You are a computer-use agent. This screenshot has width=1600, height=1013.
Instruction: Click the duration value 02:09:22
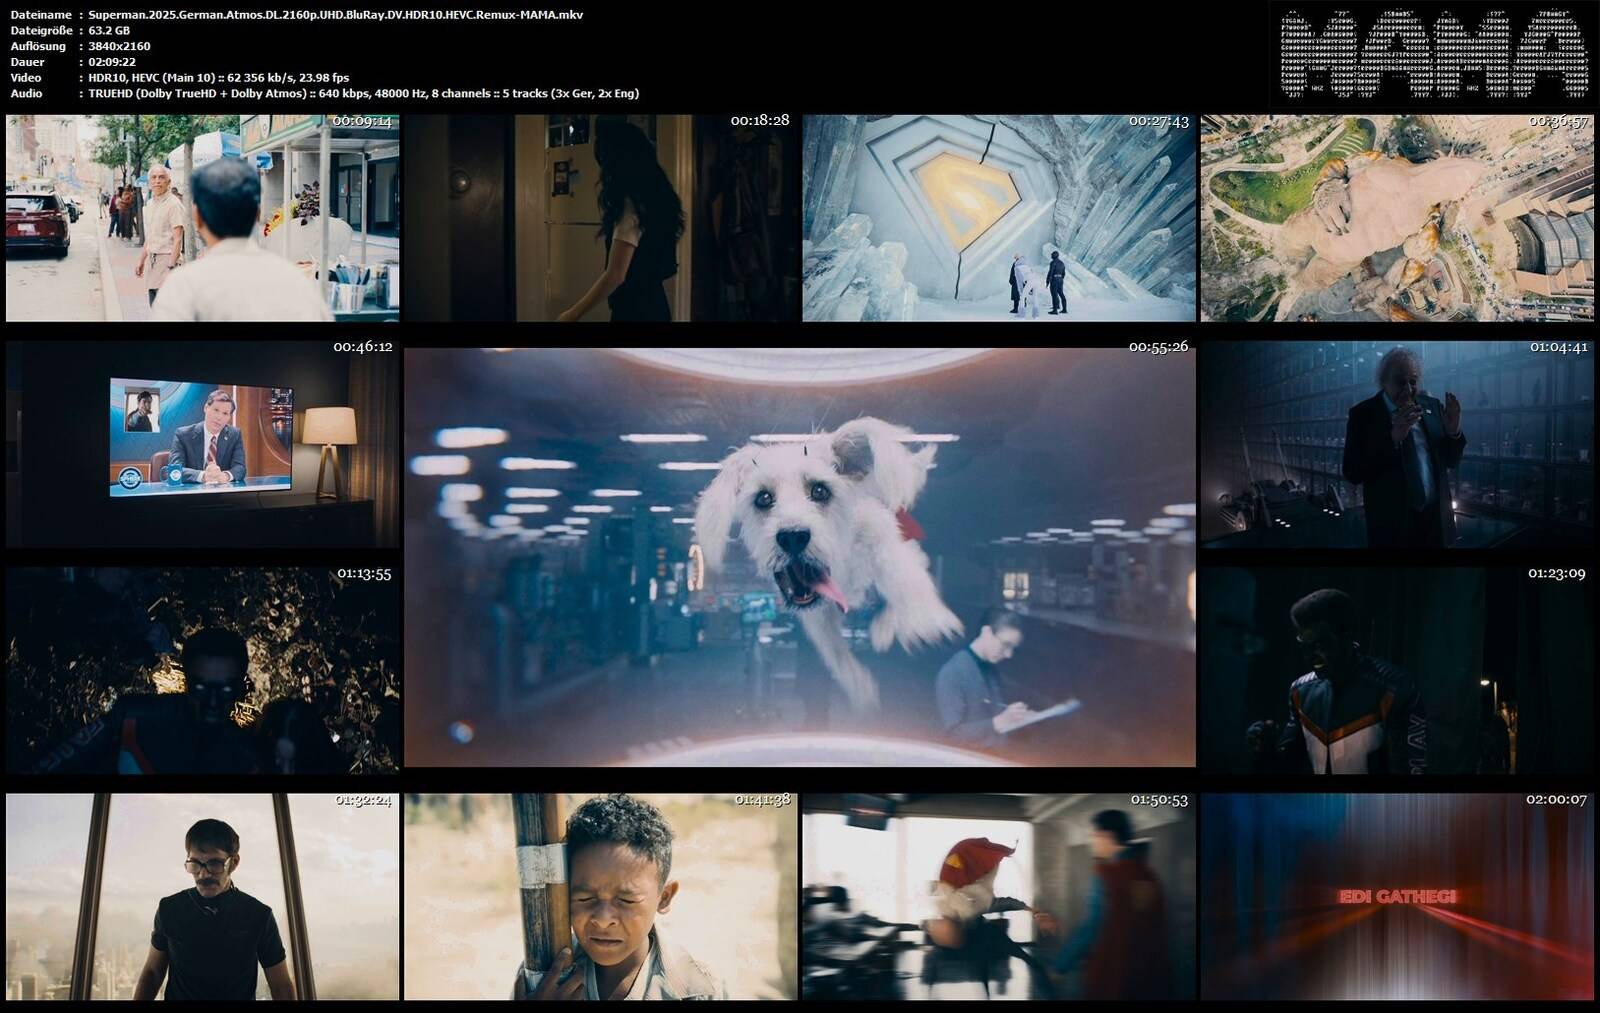click(112, 62)
